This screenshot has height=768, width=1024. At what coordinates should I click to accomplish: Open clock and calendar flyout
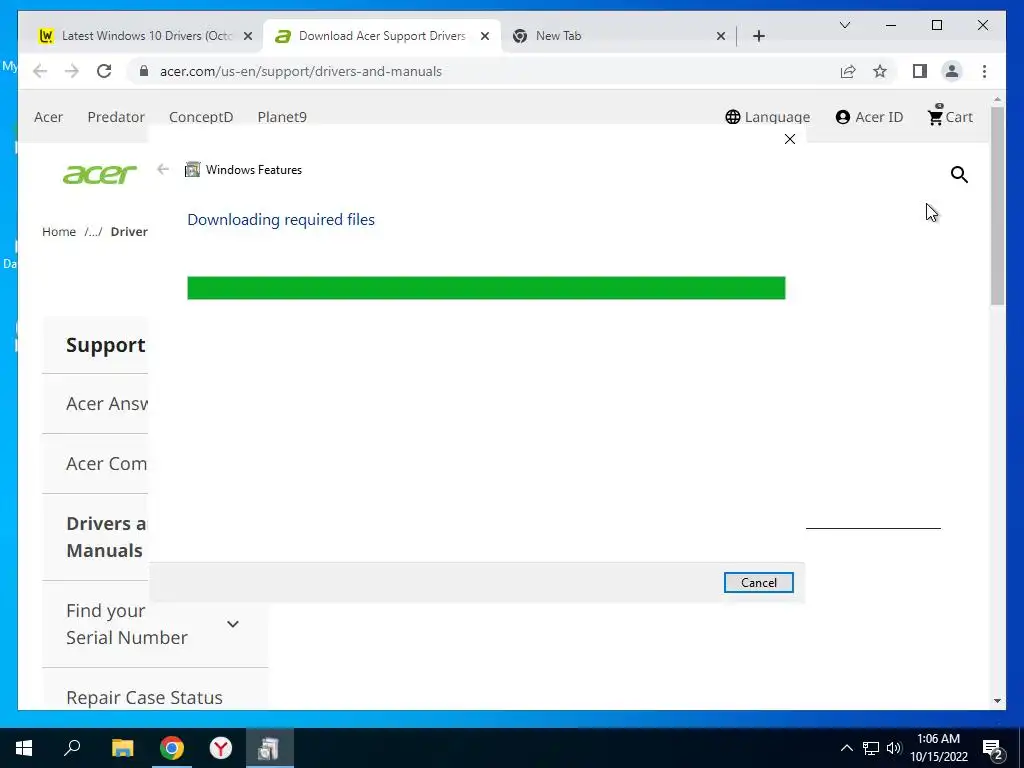[938, 748]
